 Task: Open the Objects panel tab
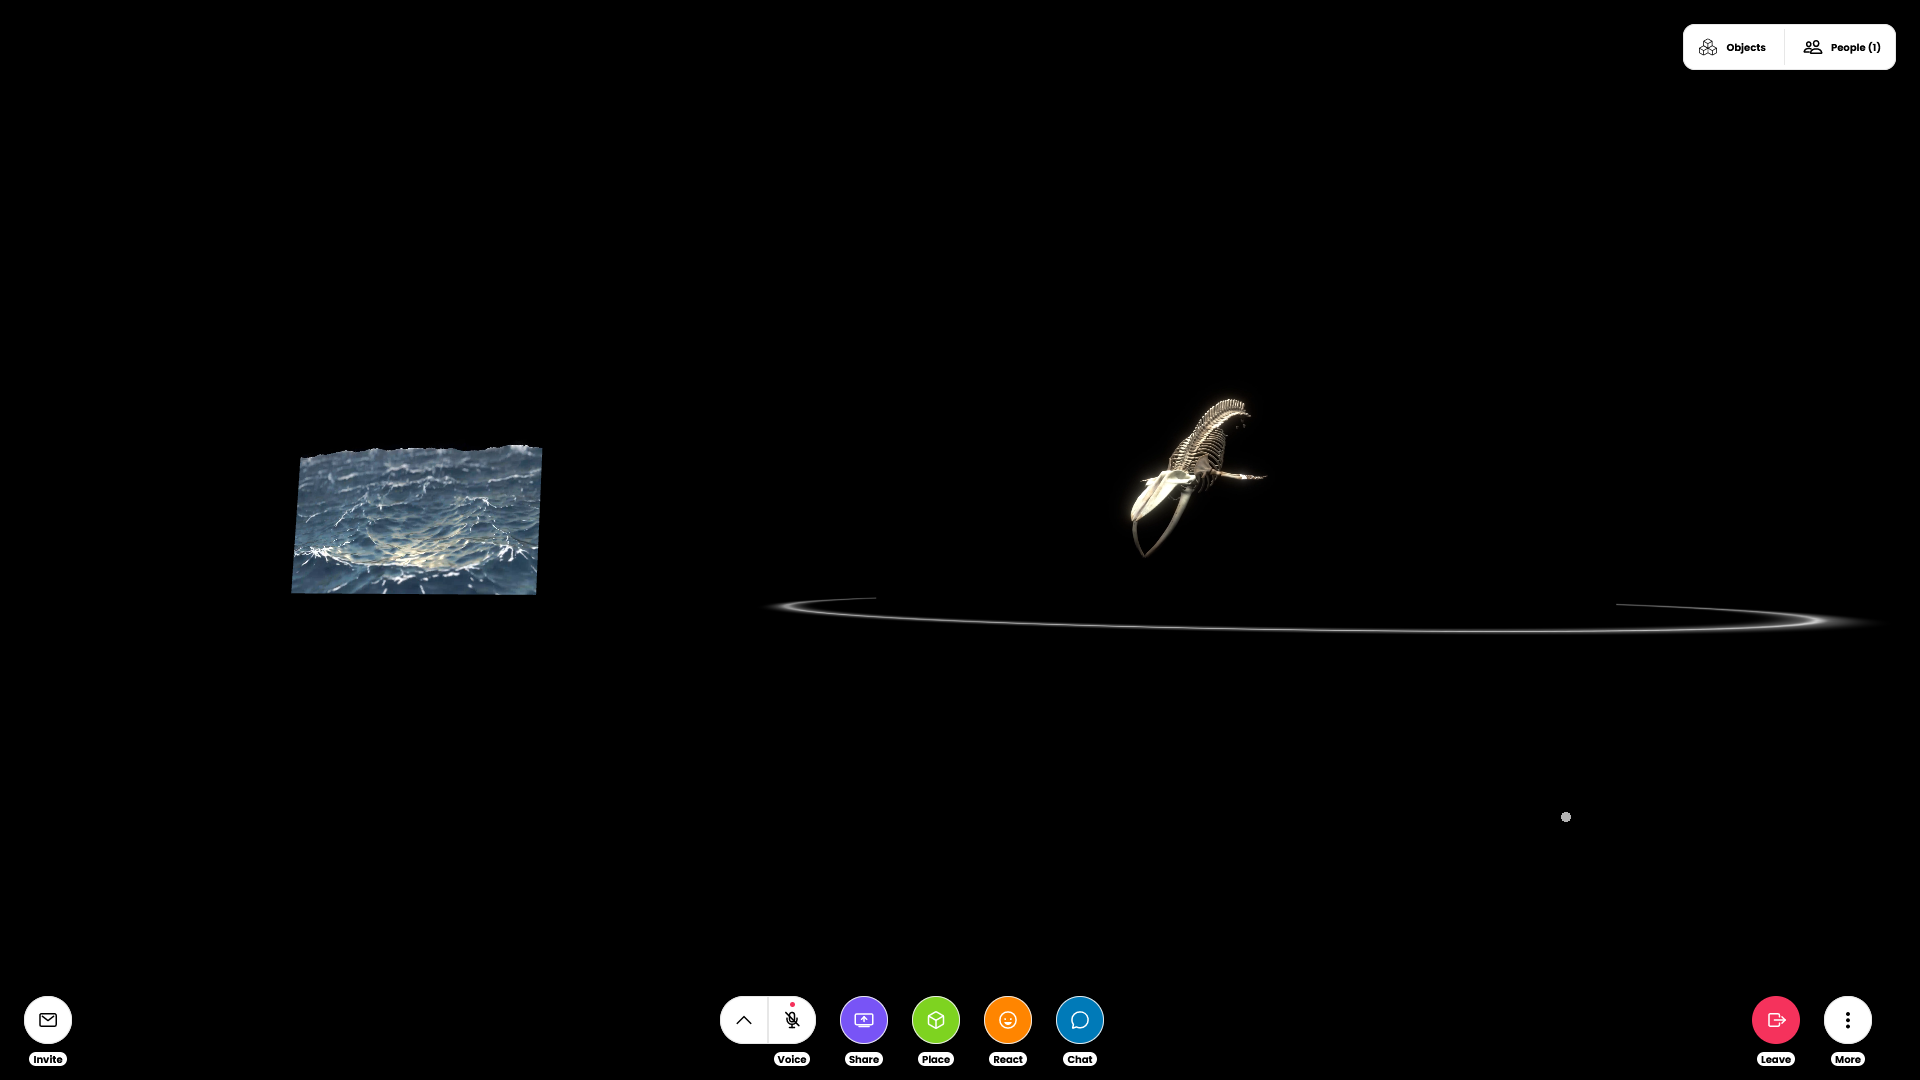click(1733, 47)
